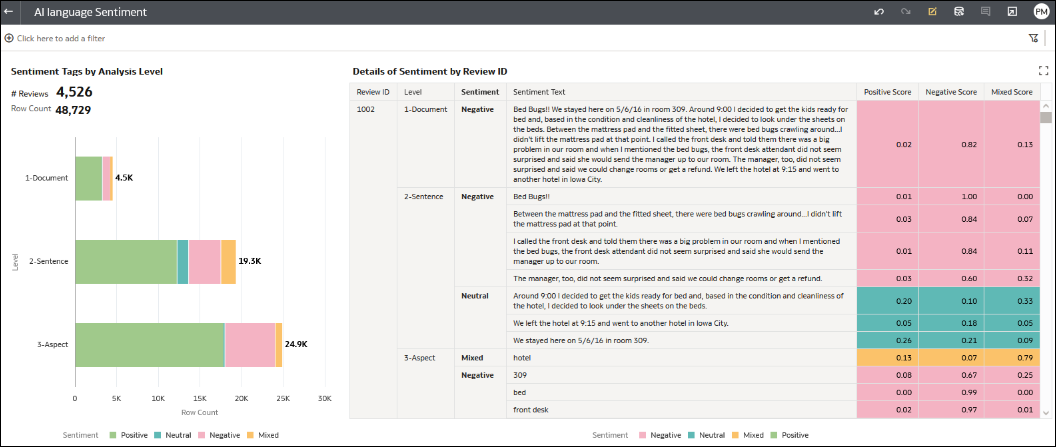
Task: Open the filter bar funnel icon
Action: coord(1034,38)
